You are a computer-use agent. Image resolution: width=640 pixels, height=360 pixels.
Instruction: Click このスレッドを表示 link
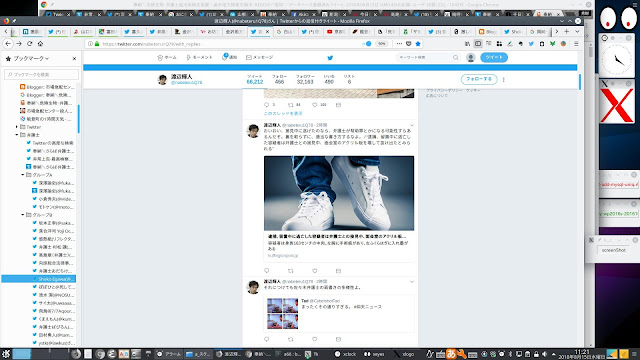point(283,113)
